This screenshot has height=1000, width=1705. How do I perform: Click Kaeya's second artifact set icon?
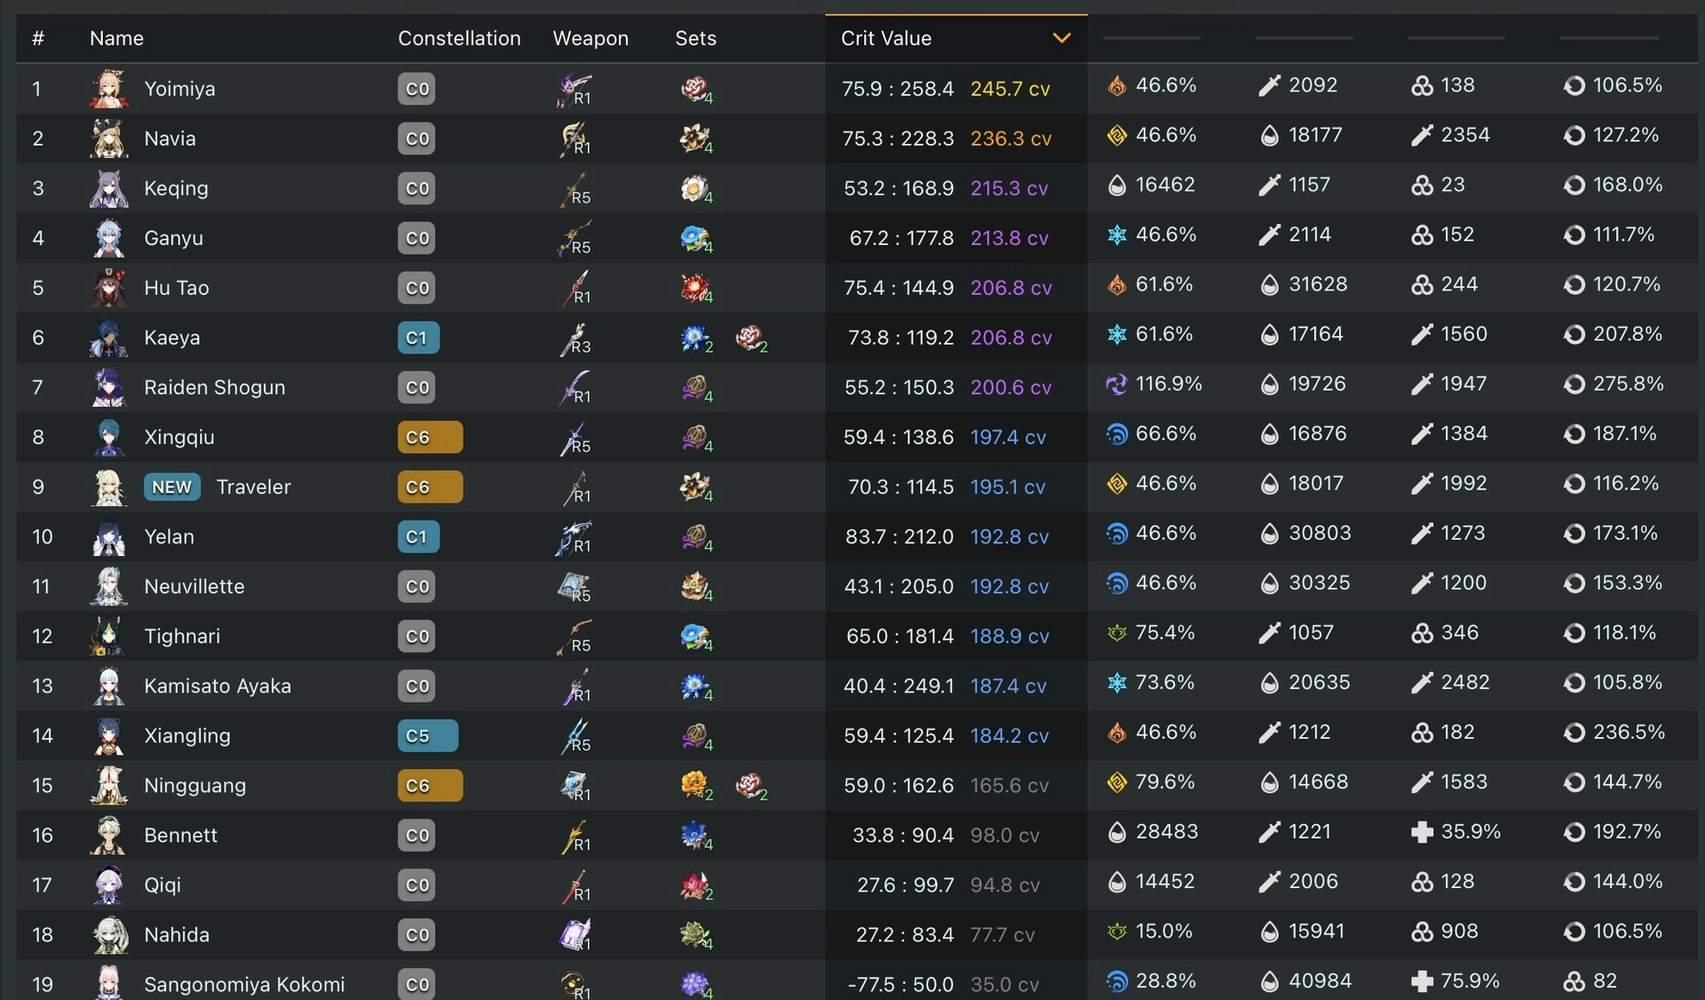click(x=750, y=338)
